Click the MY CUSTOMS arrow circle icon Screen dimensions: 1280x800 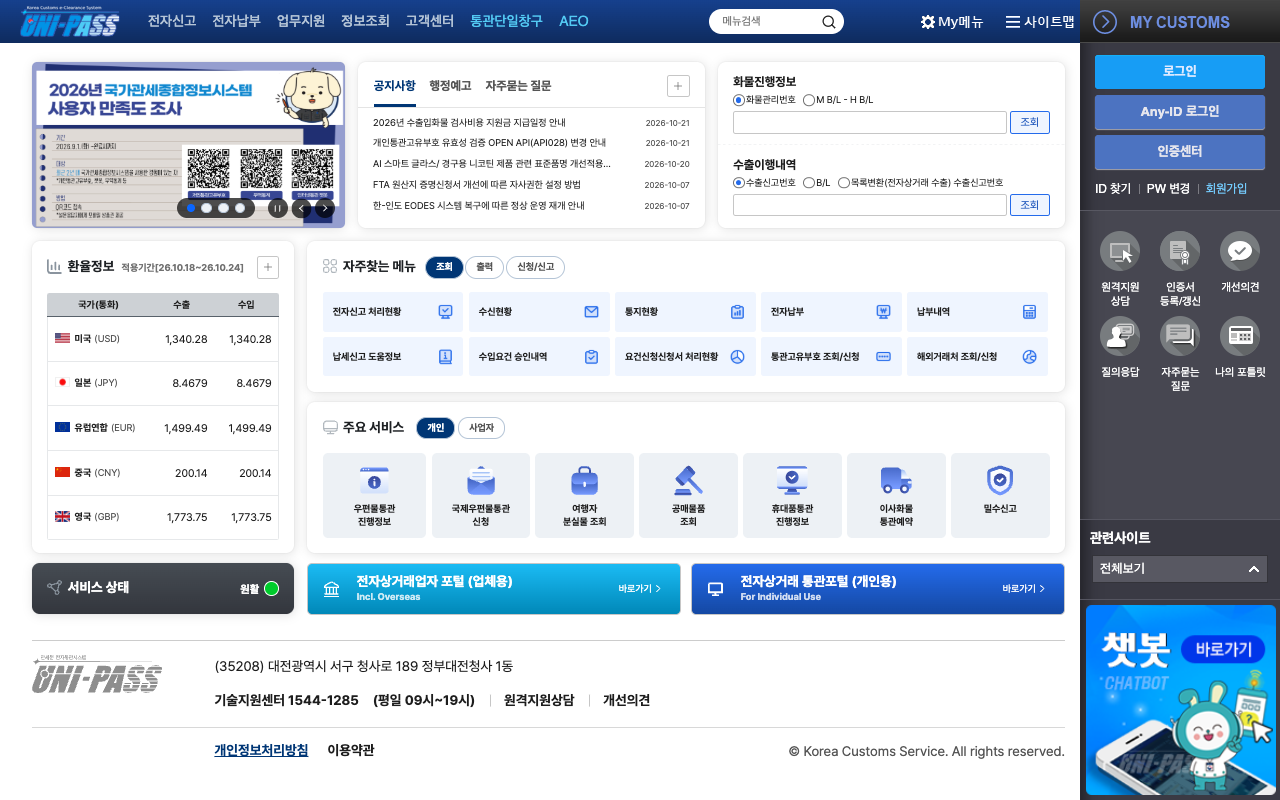[1105, 22]
